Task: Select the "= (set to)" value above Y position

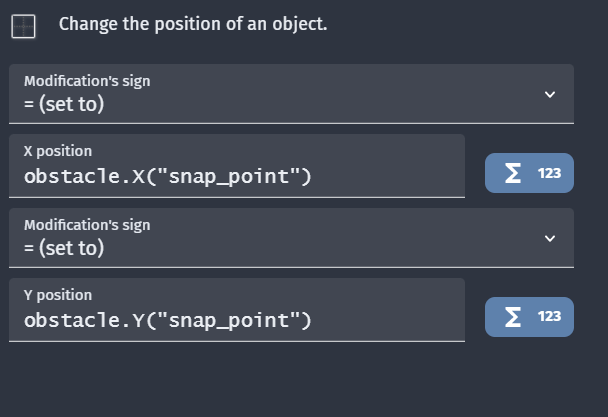Action: [64, 248]
